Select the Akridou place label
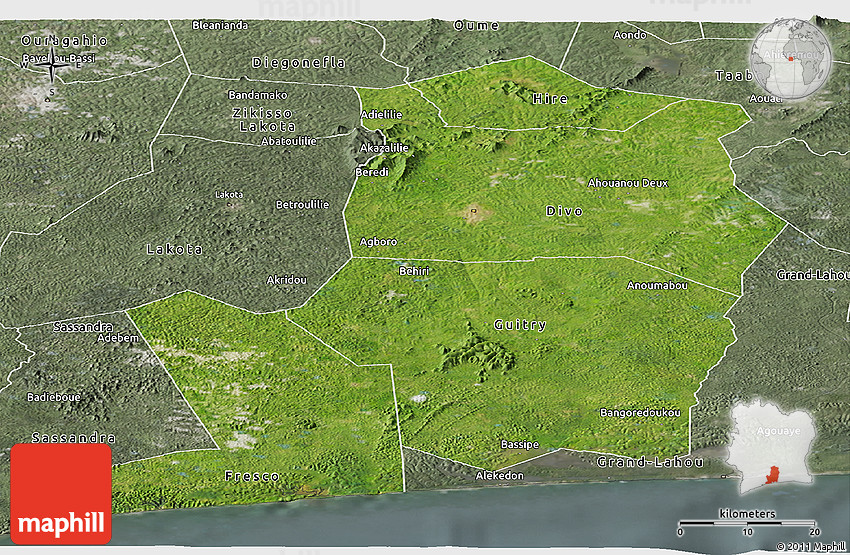850x555 pixels. point(287,280)
